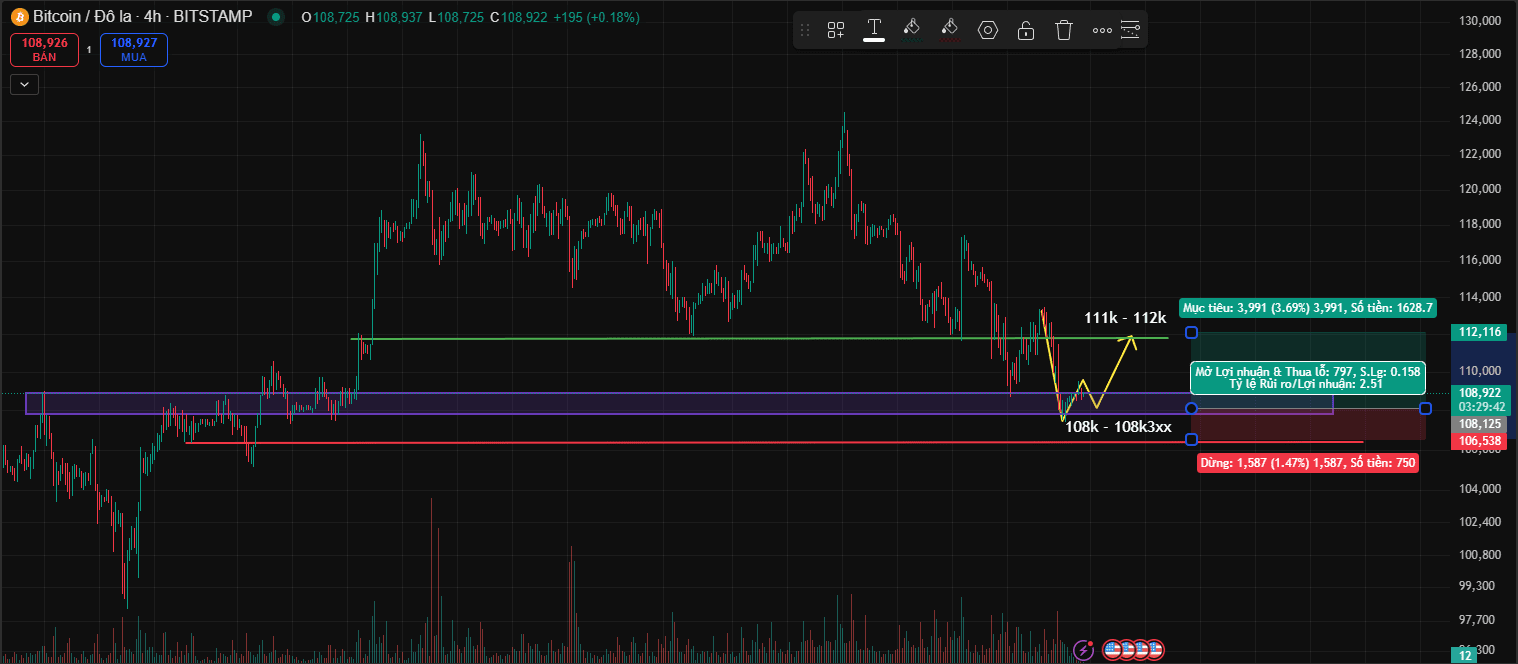Click the Bitcoin symbol logo icon
Image resolution: width=1518 pixels, height=664 pixels.
point(19,17)
